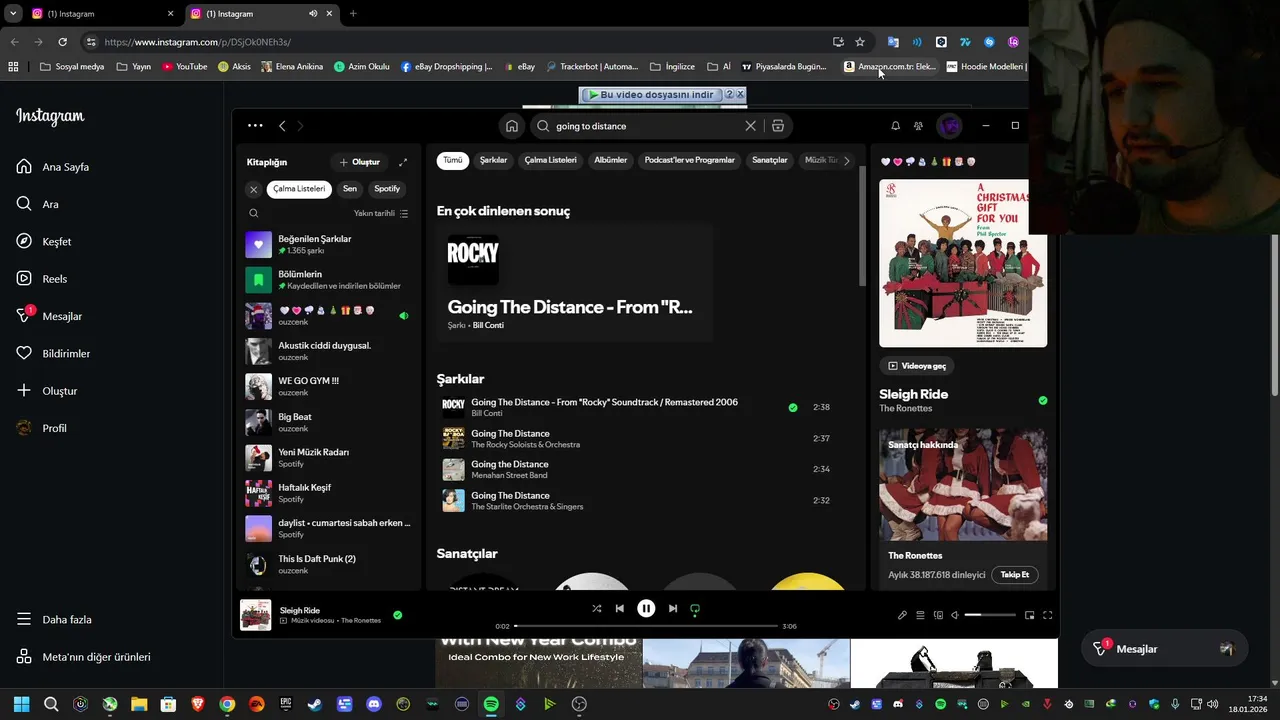Screen dimensions: 1280x720
Task: Select the Şarkılar filter tab
Action: (494, 160)
